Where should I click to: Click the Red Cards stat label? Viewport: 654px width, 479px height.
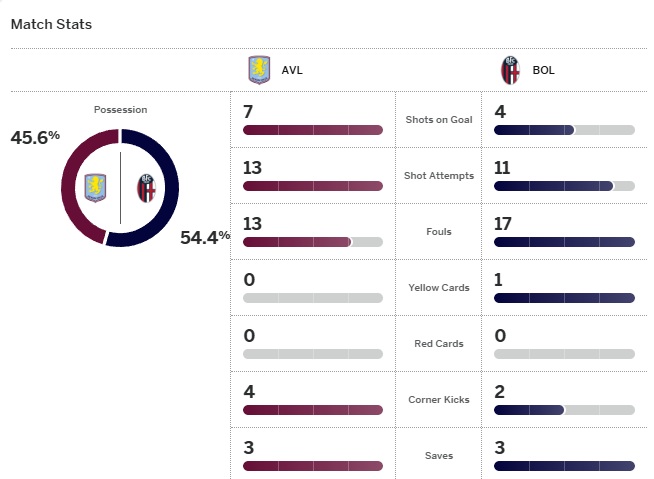click(x=439, y=344)
